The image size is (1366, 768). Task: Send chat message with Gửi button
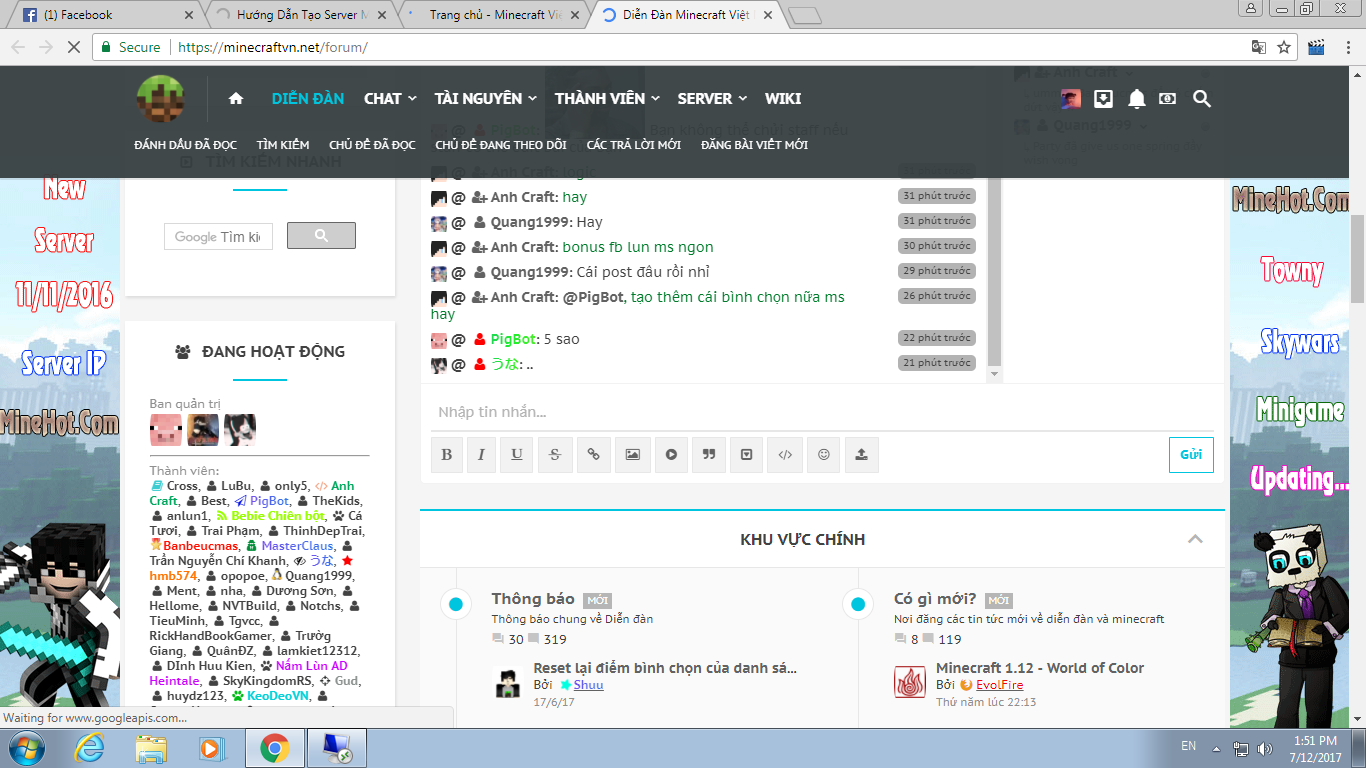coord(1191,454)
